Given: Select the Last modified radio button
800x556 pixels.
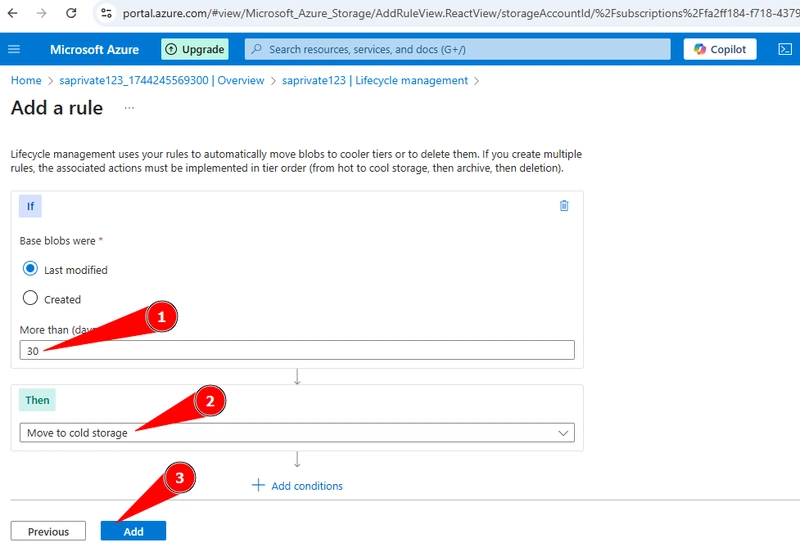Looking at the screenshot, I should click(30, 268).
